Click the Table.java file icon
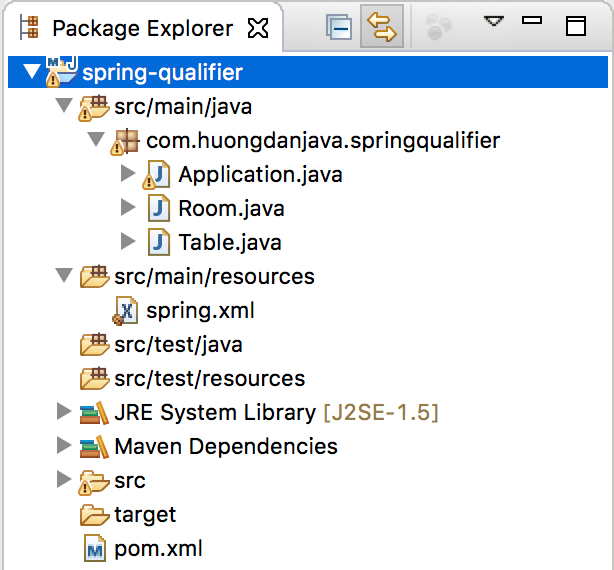 point(159,242)
